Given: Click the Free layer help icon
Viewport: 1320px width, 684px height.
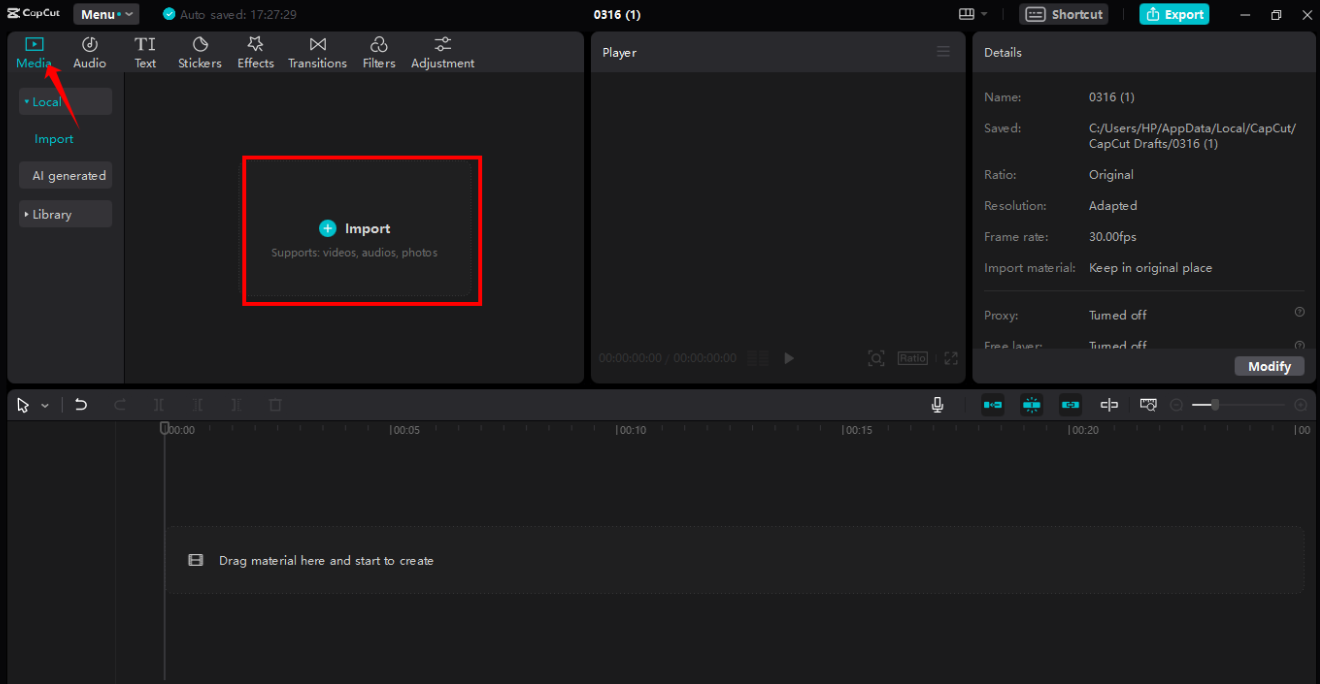Looking at the screenshot, I should tap(1299, 345).
